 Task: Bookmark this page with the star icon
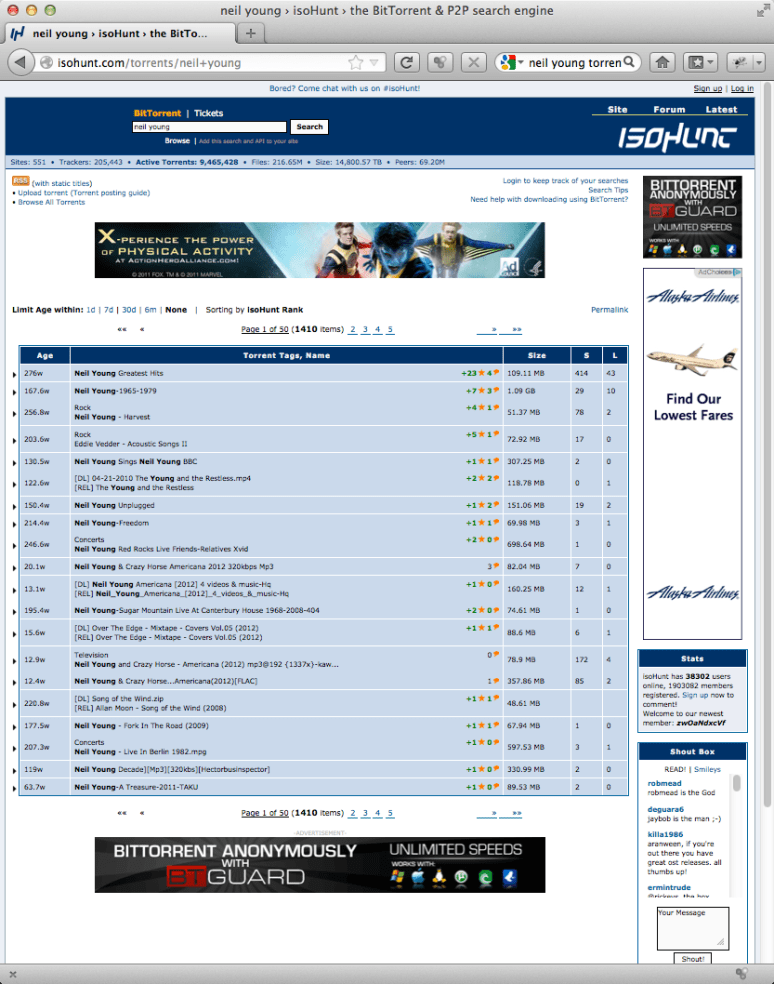pyautogui.click(x=356, y=62)
